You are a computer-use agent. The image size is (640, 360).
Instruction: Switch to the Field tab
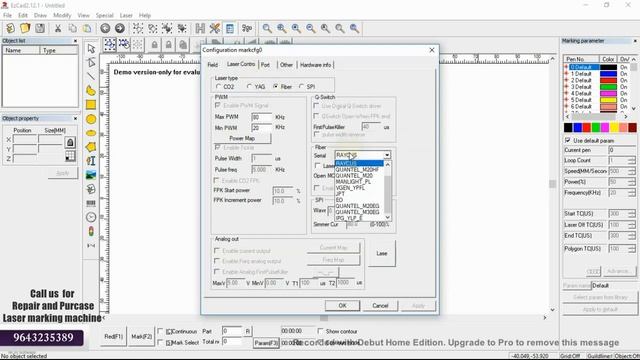point(213,65)
